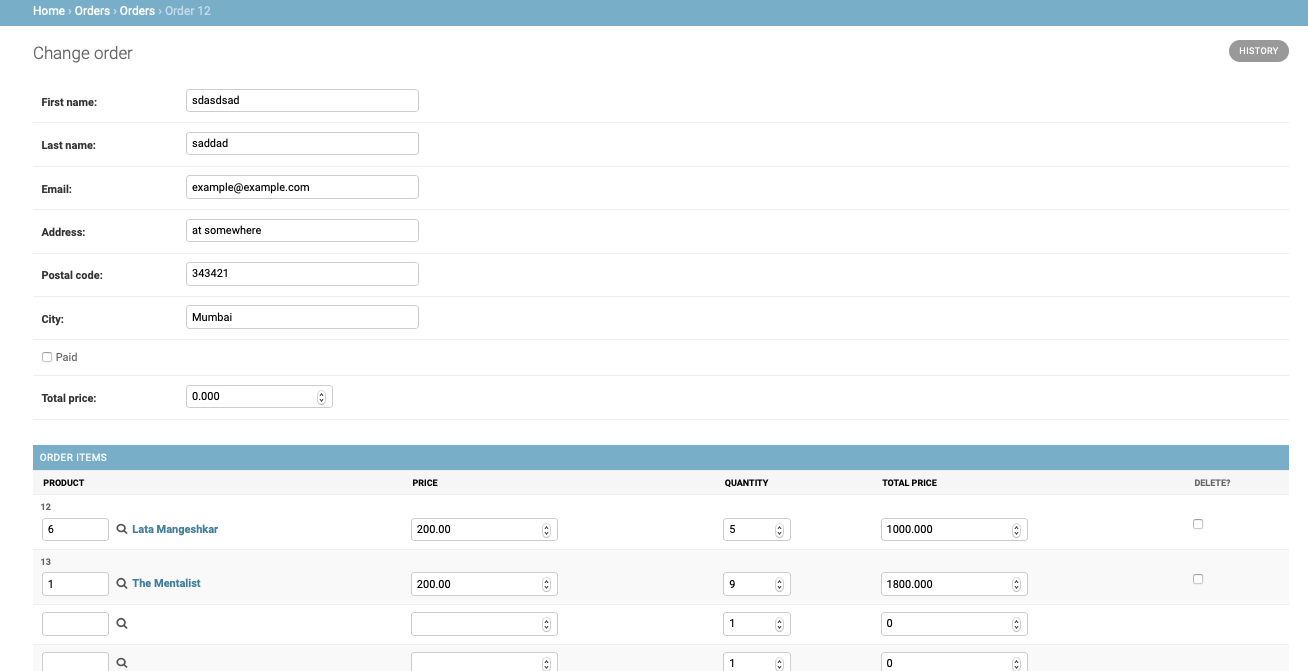1308x671 pixels.
Task: Click quantity stepper showing 9
Action: pyautogui.click(x=779, y=584)
